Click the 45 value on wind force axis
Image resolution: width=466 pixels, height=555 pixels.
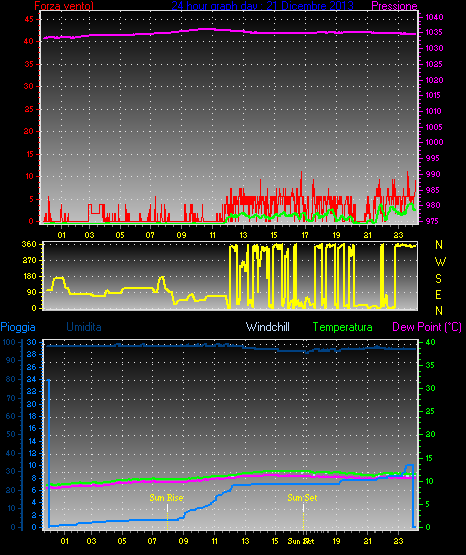coord(29,19)
